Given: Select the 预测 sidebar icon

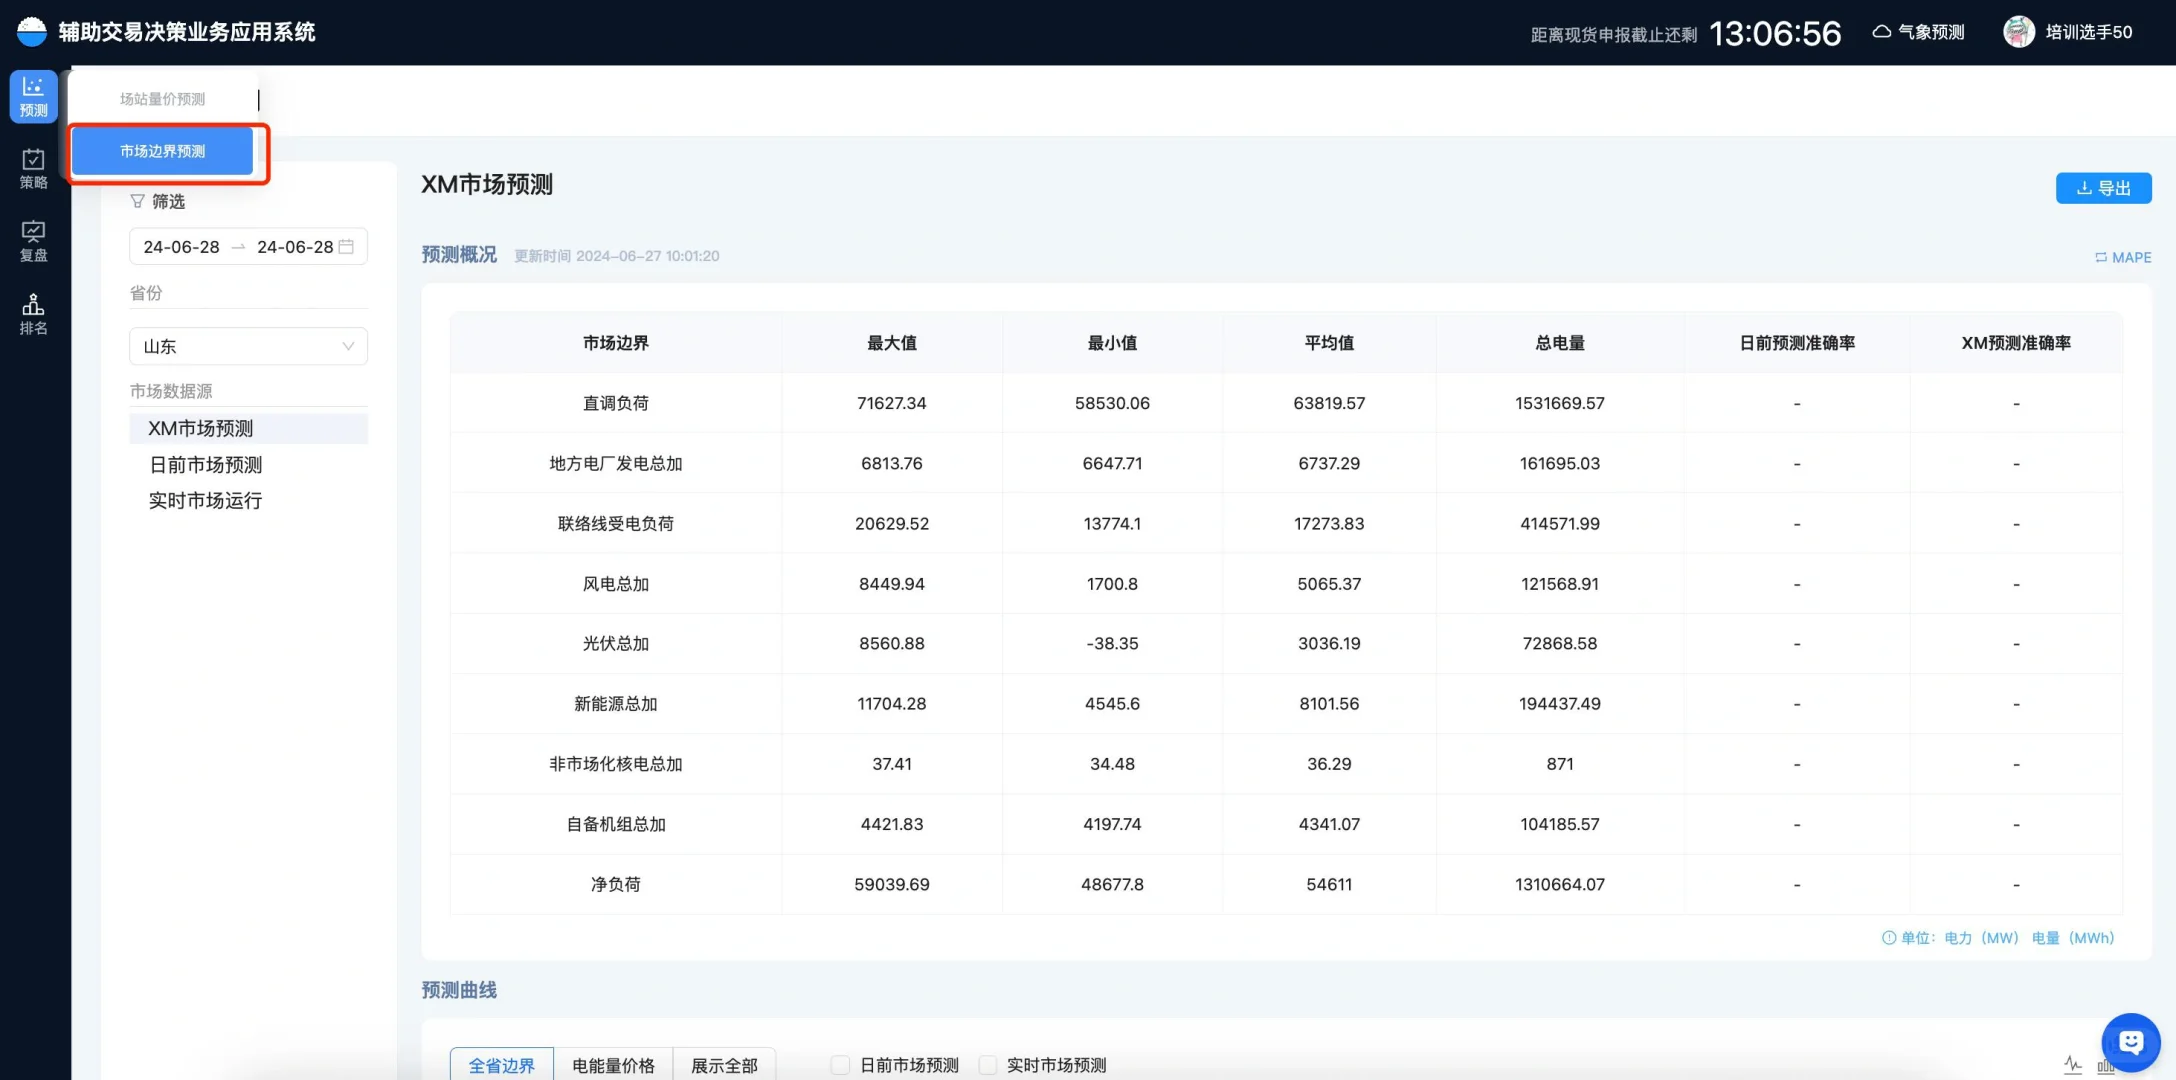Looking at the screenshot, I should click(x=33, y=95).
